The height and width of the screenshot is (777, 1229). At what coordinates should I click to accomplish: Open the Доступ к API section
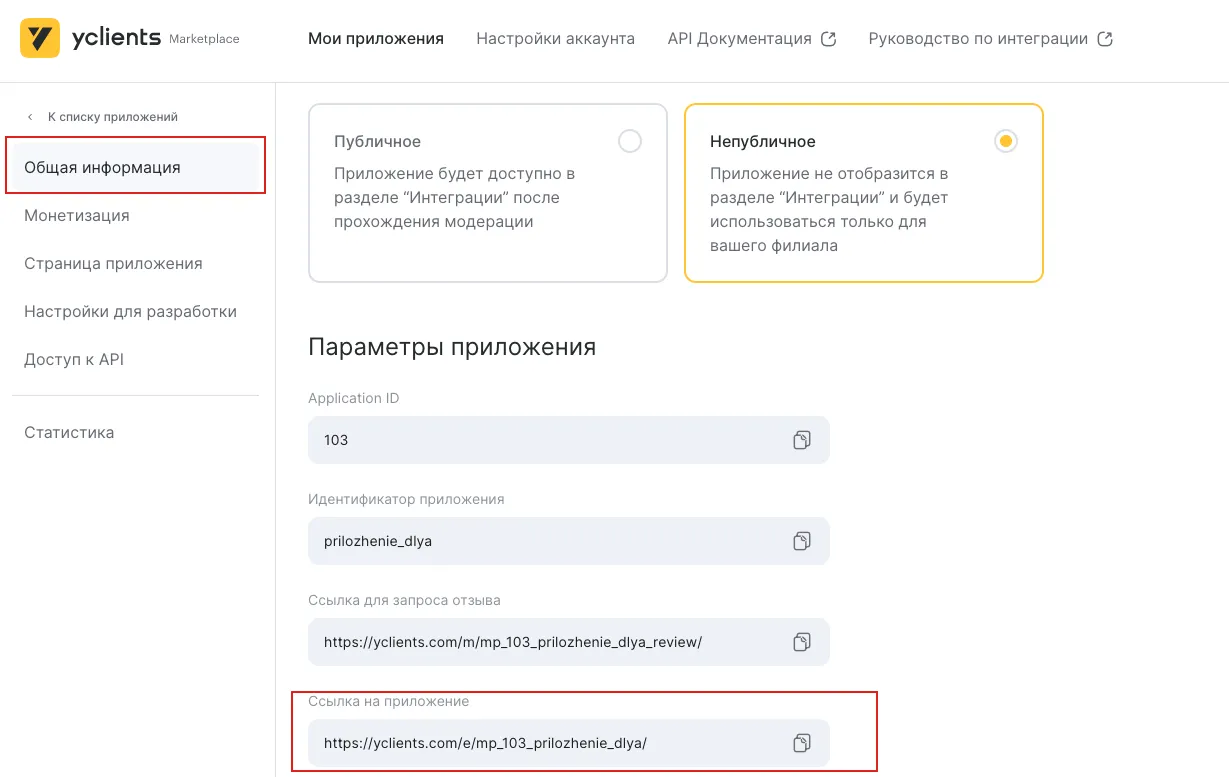(74, 360)
